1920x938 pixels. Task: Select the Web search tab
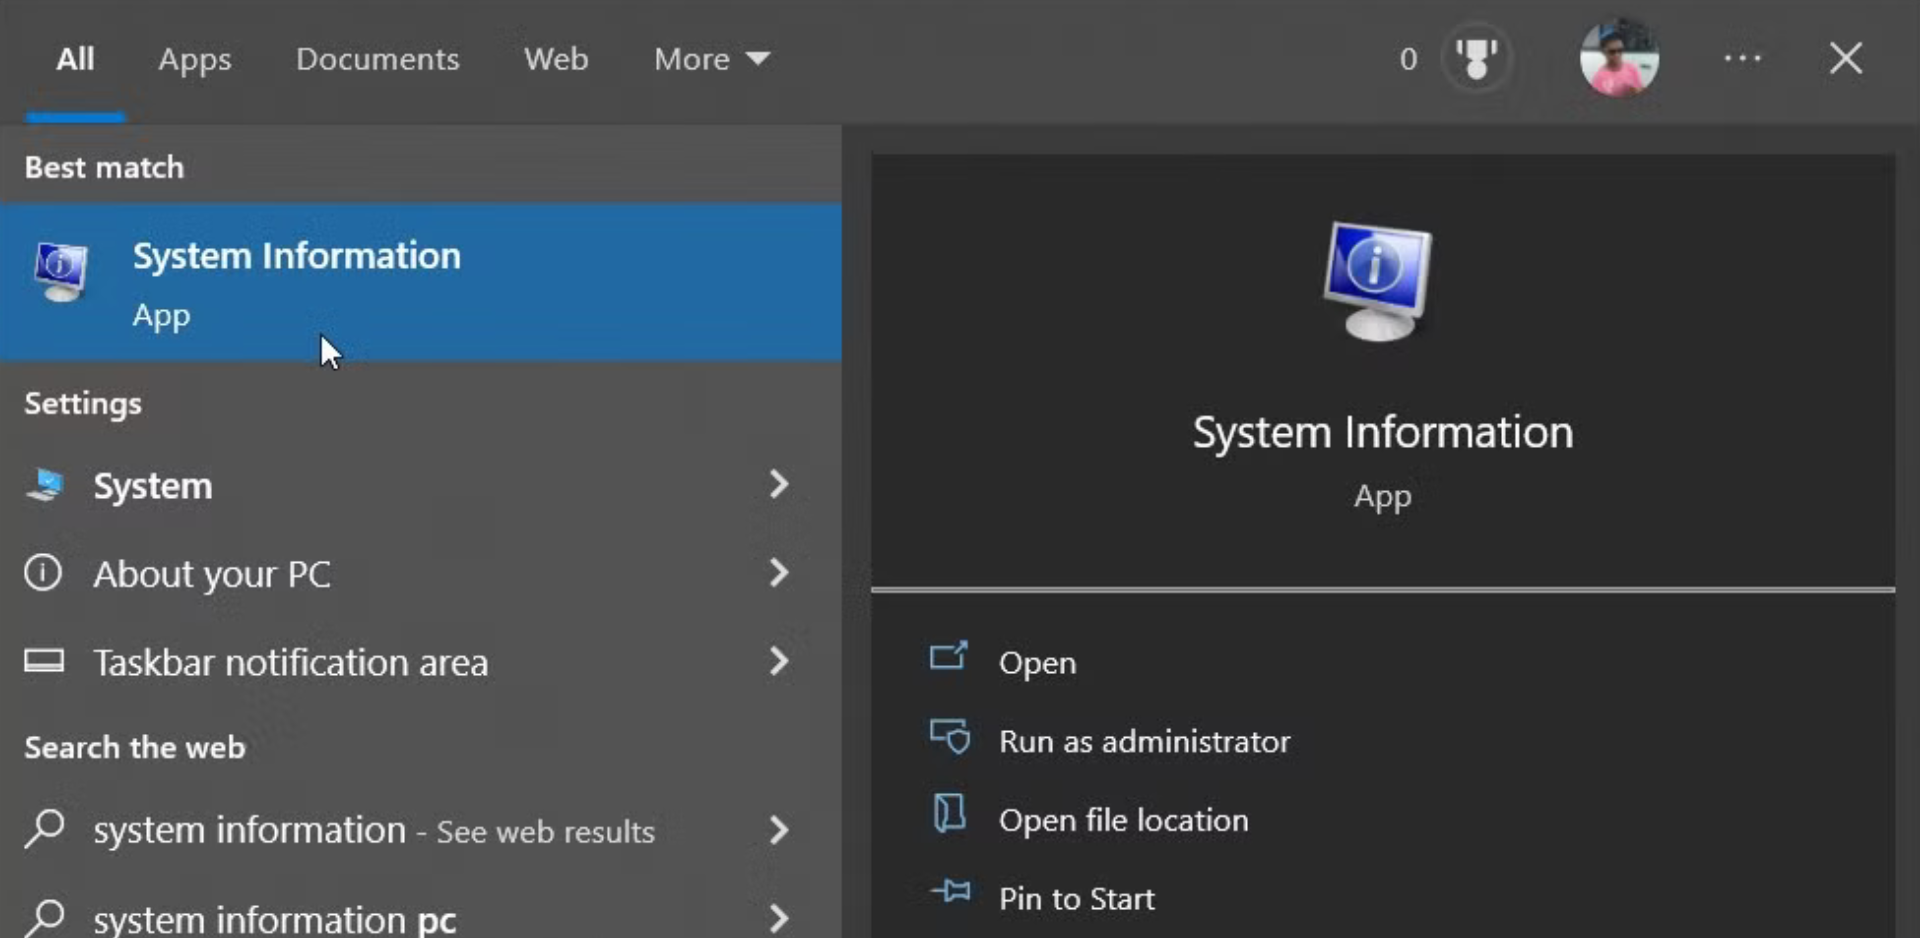(x=556, y=59)
